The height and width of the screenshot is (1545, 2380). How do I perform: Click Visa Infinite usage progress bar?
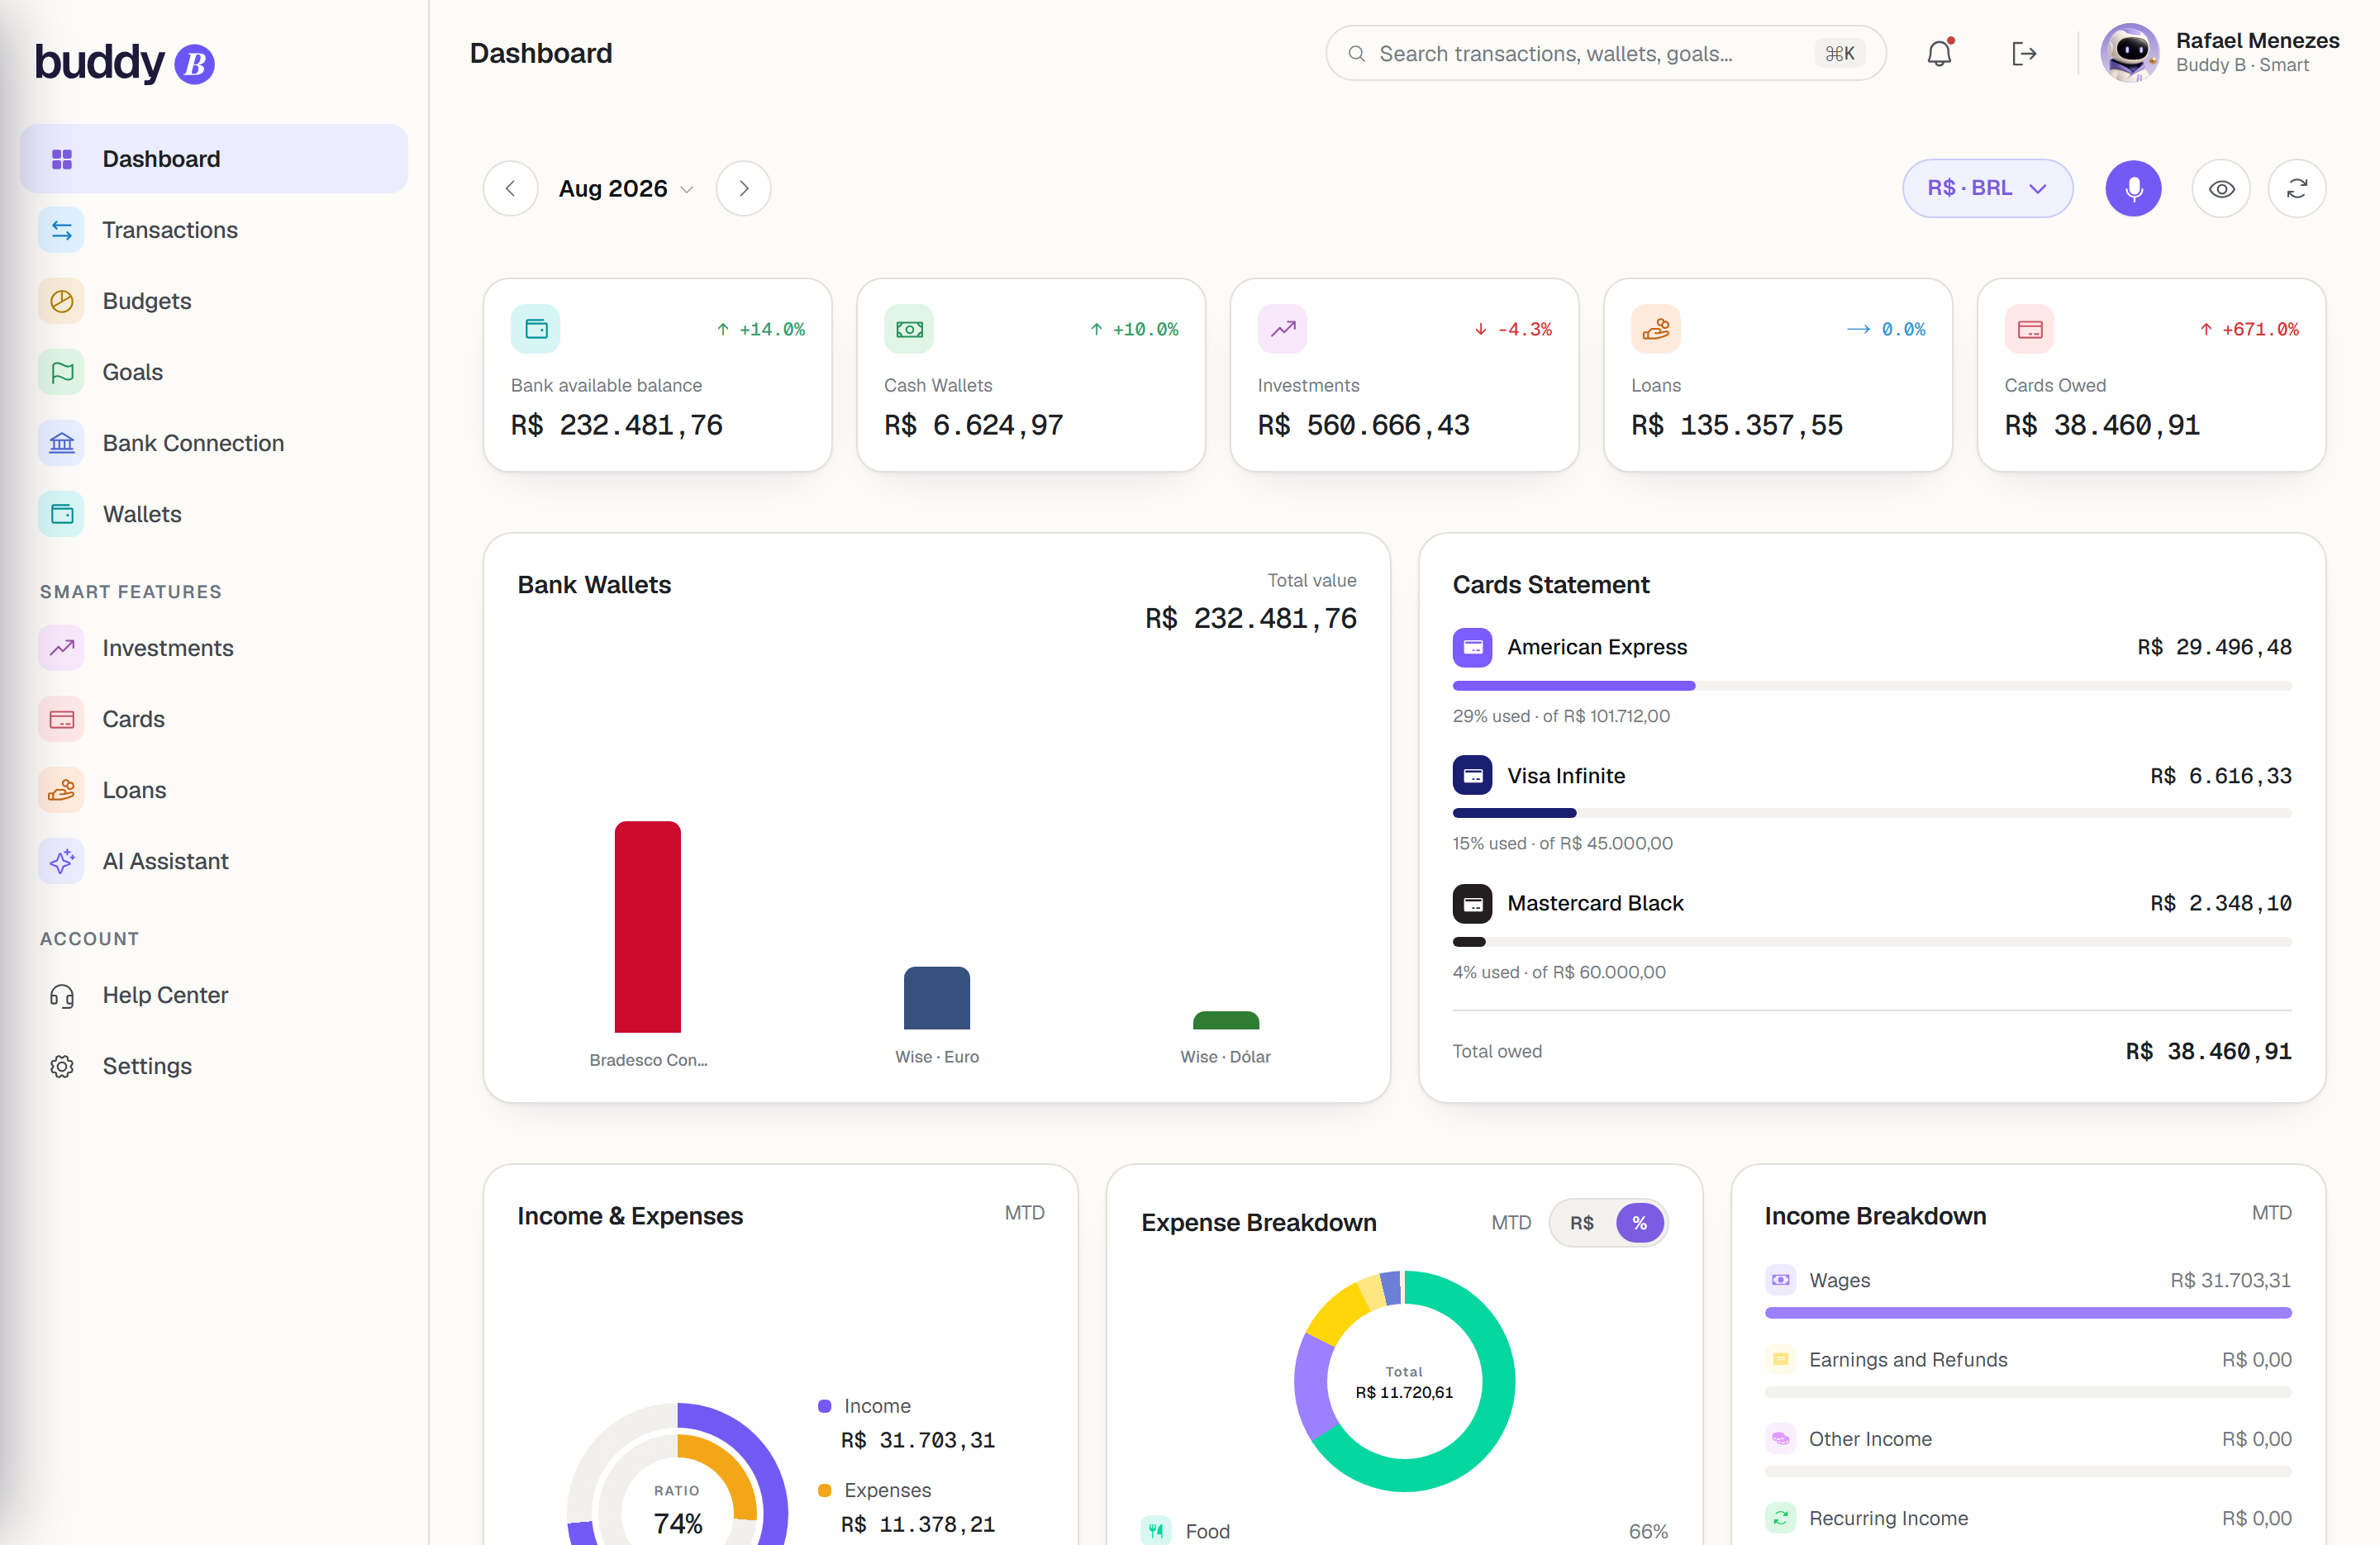tap(1872, 814)
